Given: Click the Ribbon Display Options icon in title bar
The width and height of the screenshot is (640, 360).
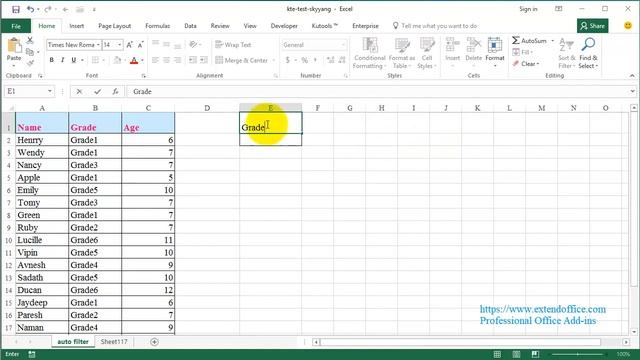Looking at the screenshot, I should click(x=558, y=9).
